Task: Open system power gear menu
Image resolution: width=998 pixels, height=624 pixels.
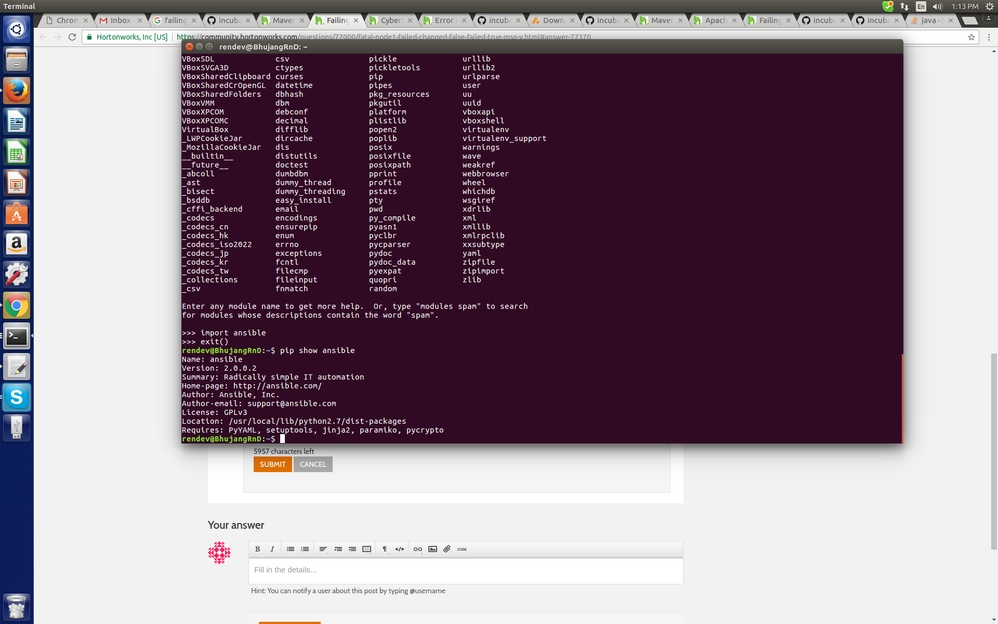Action: pyautogui.click(x=990, y=6)
